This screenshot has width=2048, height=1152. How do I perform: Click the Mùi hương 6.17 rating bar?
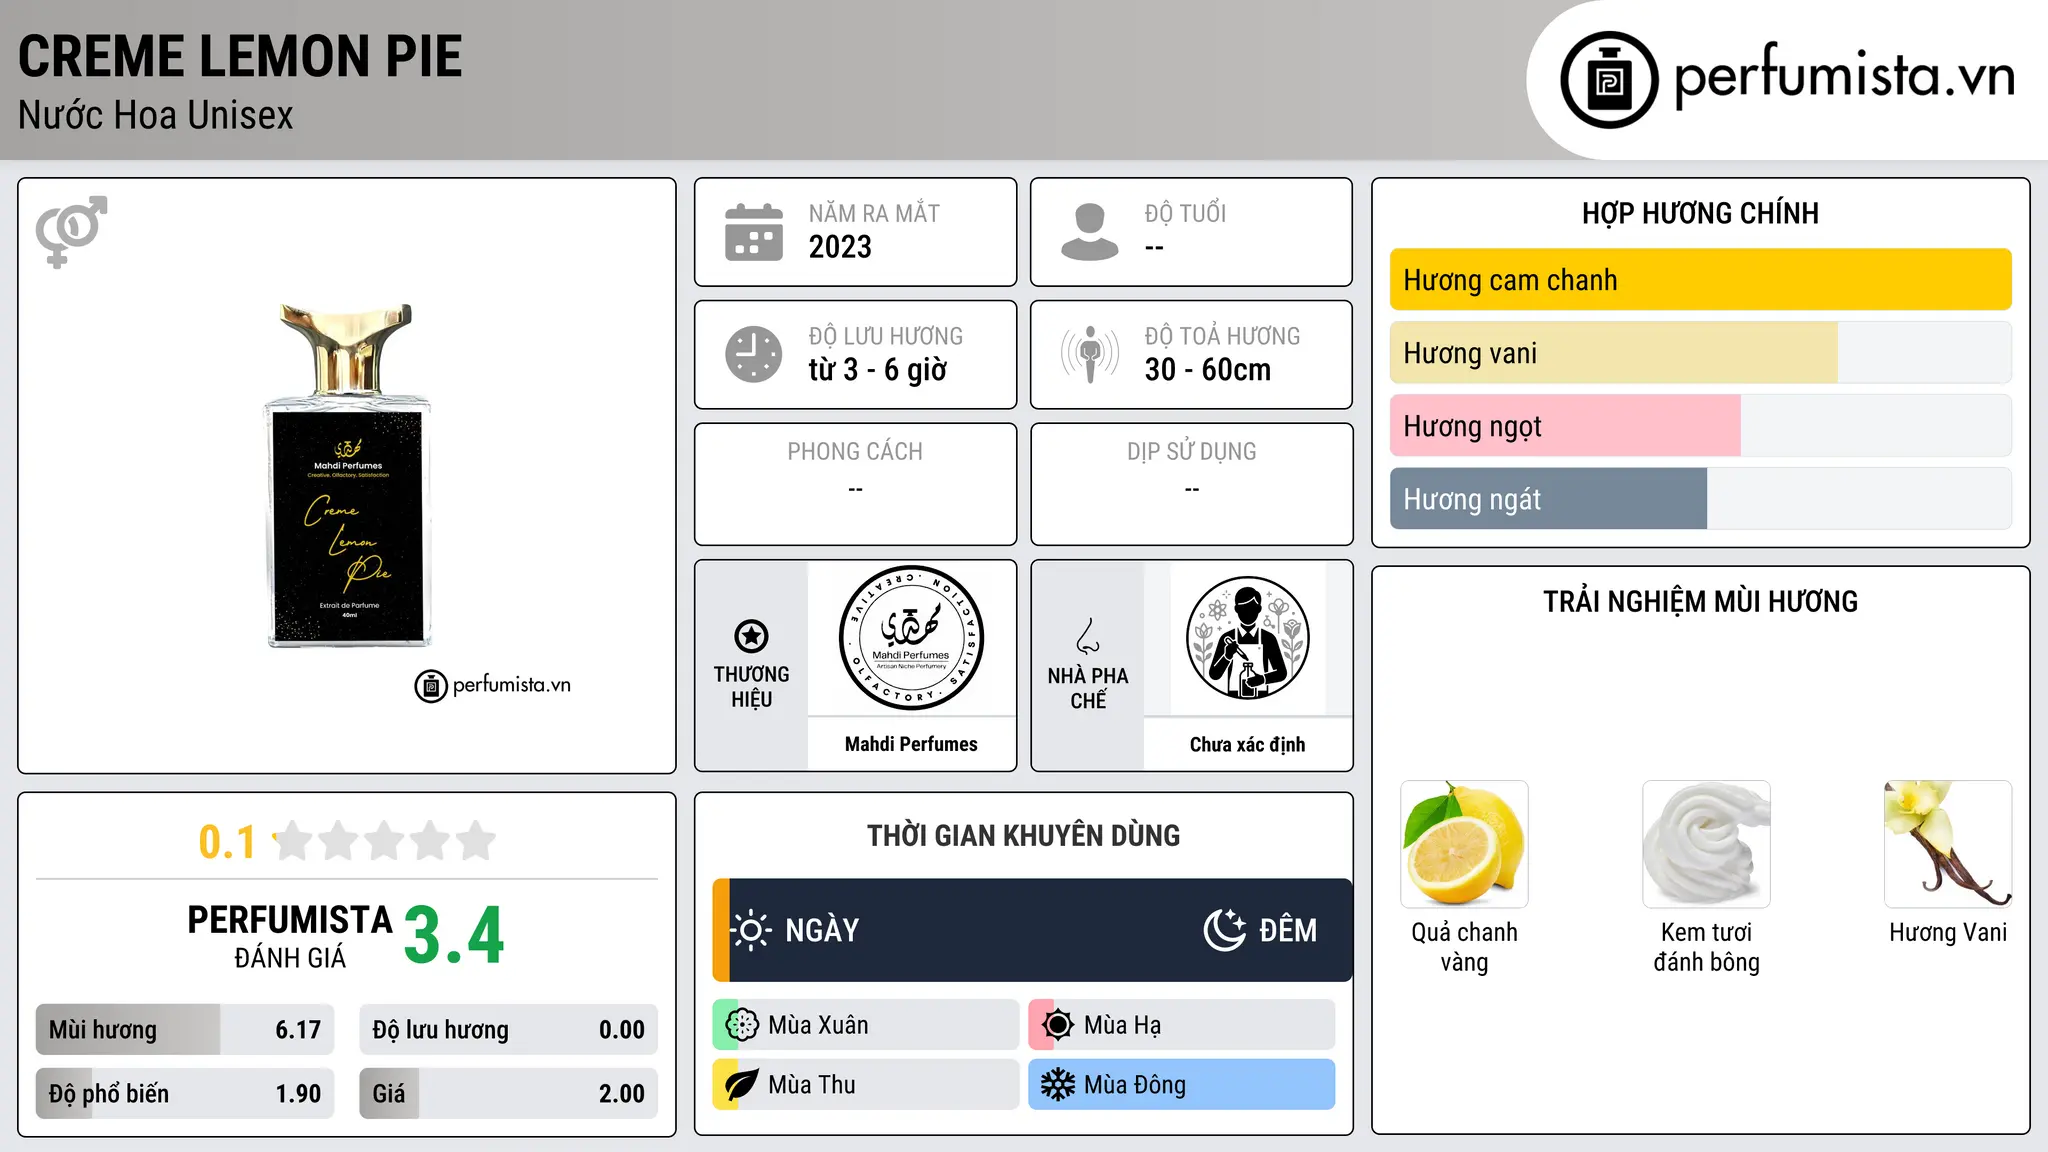click(185, 1030)
